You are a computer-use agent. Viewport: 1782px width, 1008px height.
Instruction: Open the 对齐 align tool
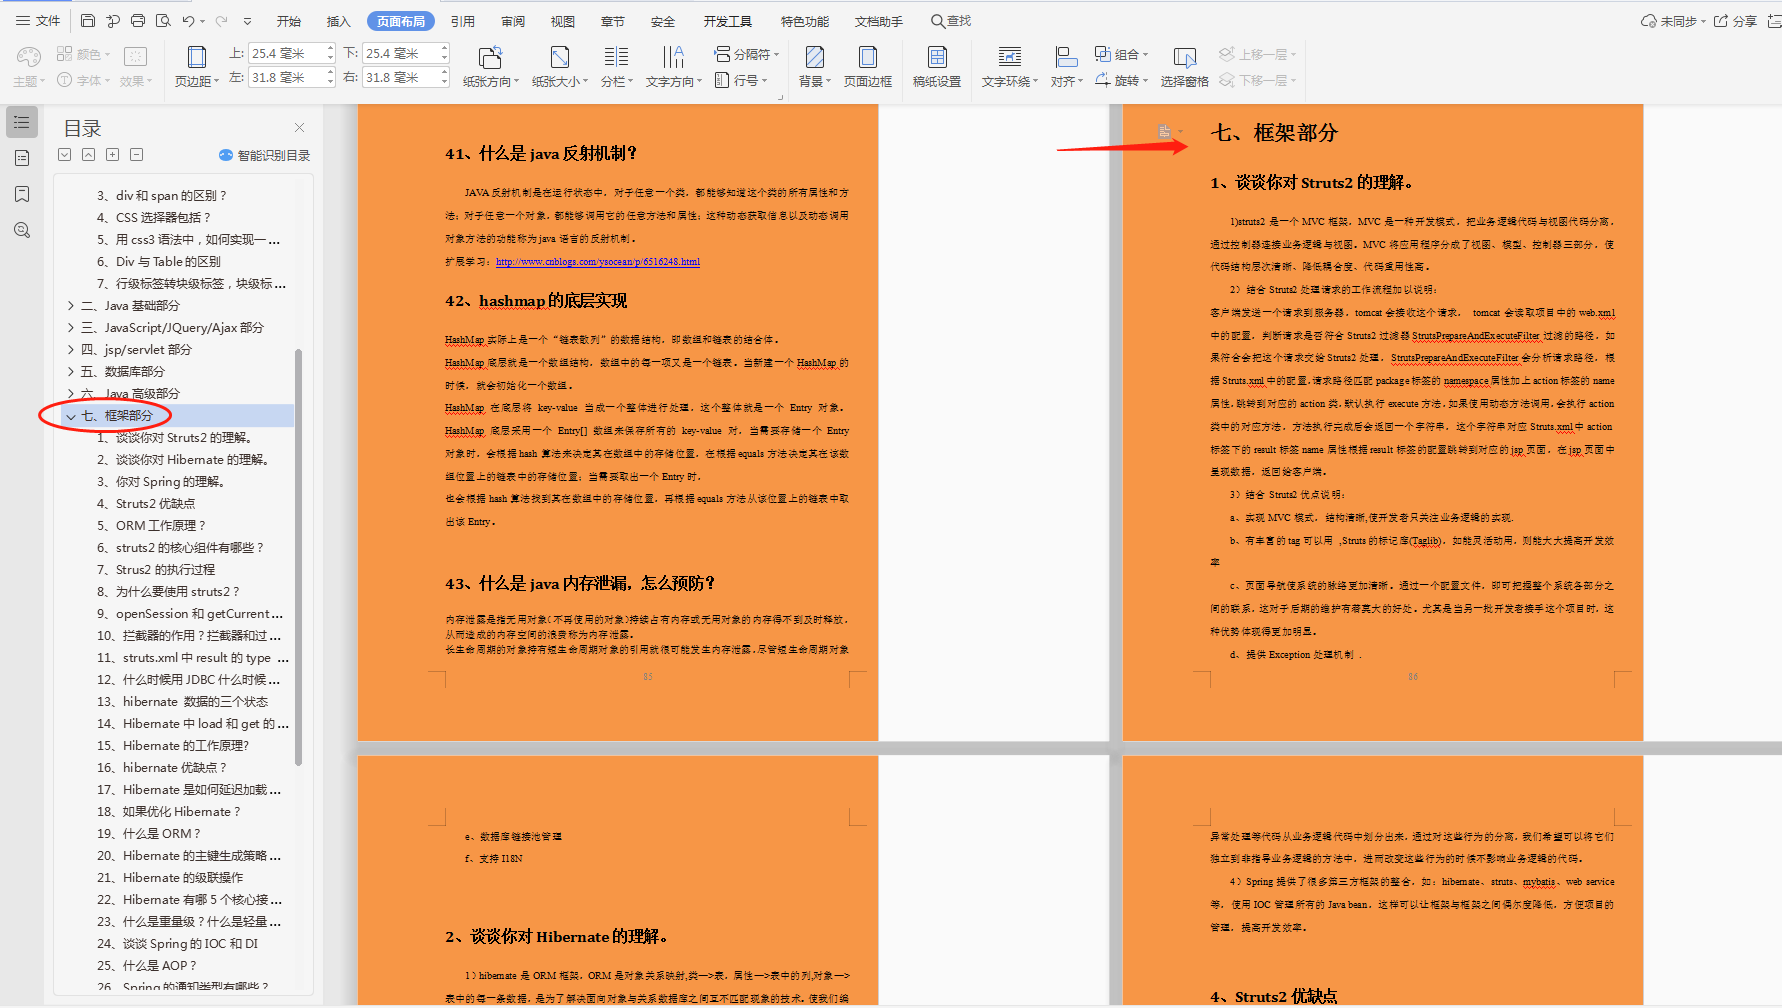1066,67
